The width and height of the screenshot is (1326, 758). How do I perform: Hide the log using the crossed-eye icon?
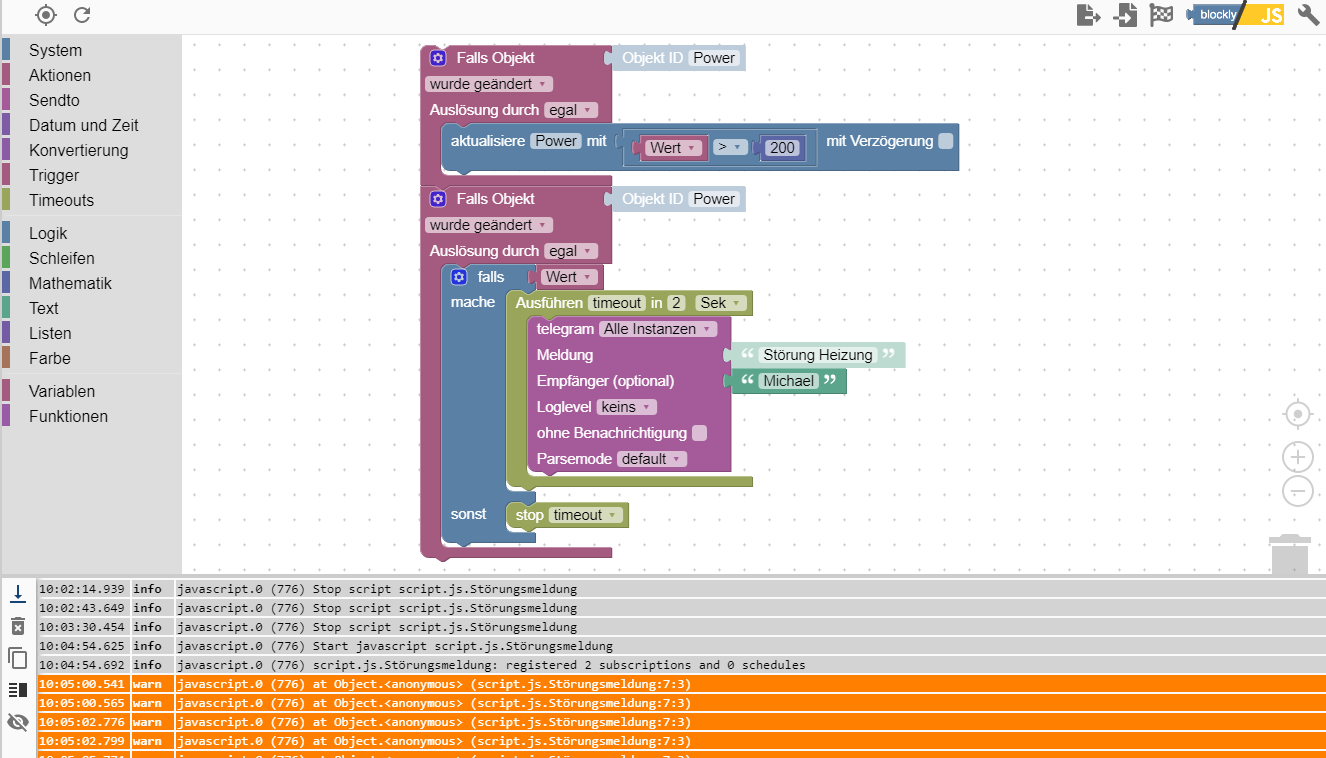pyautogui.click(x=17, y=722)
